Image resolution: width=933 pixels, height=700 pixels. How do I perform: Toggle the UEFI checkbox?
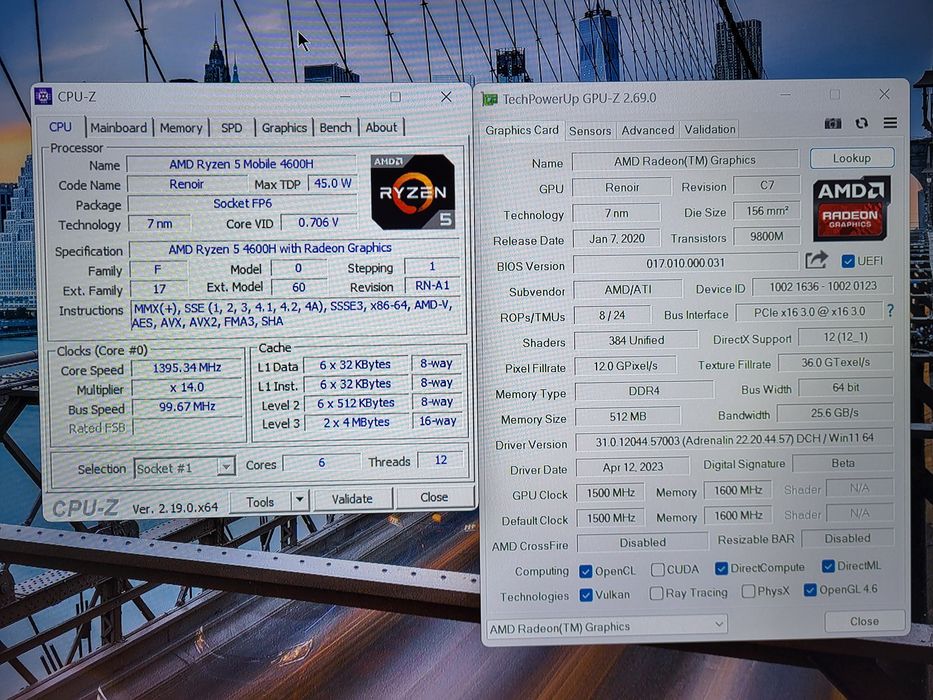pos(848,261)
